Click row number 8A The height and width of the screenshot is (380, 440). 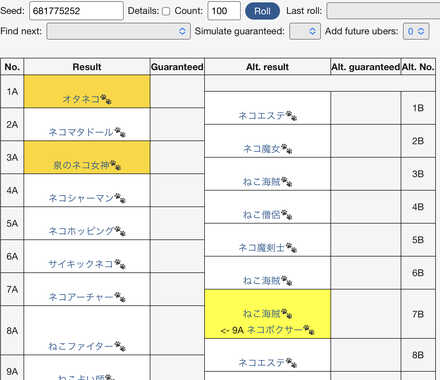[12, 330]
